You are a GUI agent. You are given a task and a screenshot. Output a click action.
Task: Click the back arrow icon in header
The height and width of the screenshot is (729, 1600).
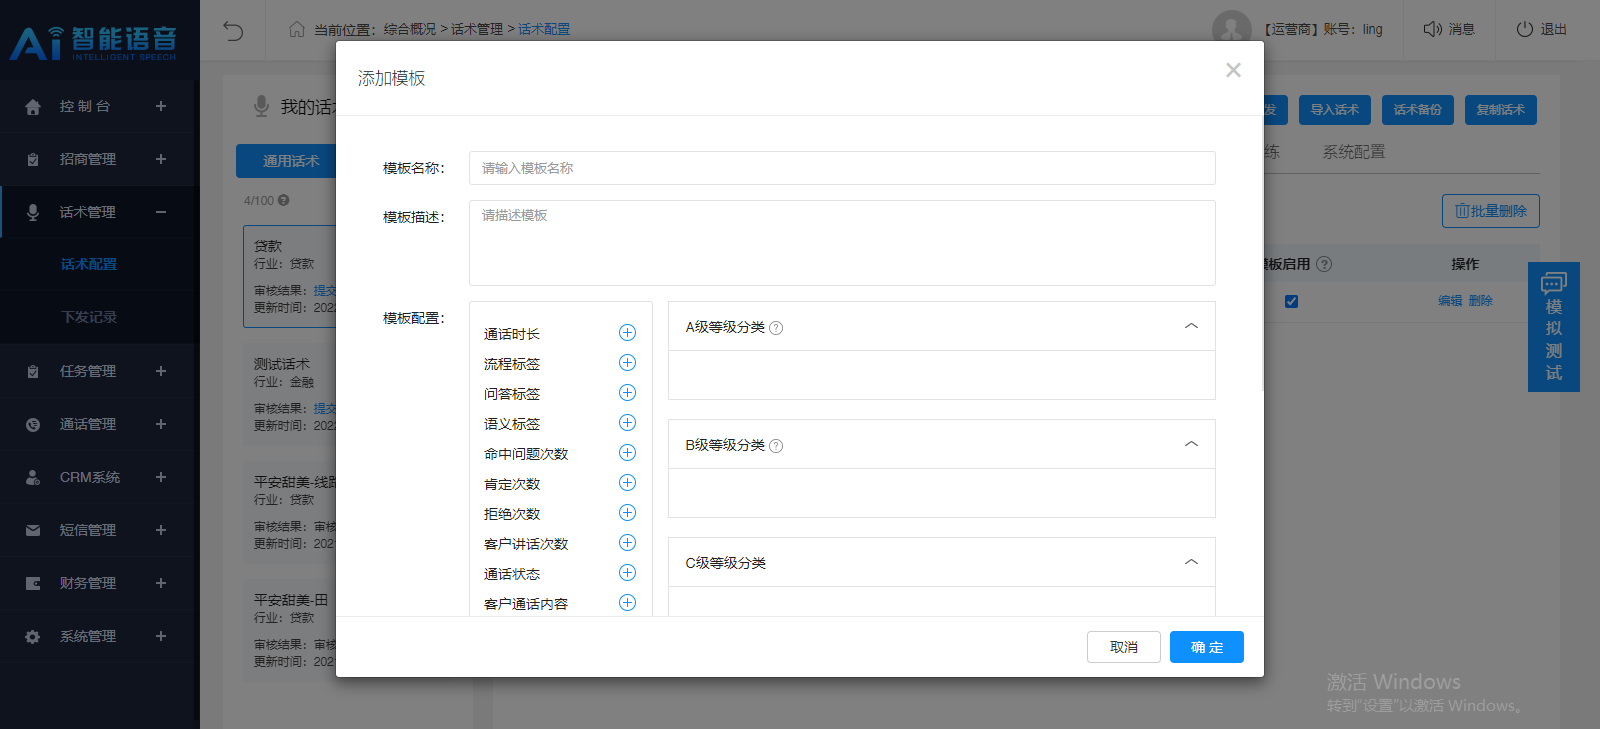pos(233,30)
